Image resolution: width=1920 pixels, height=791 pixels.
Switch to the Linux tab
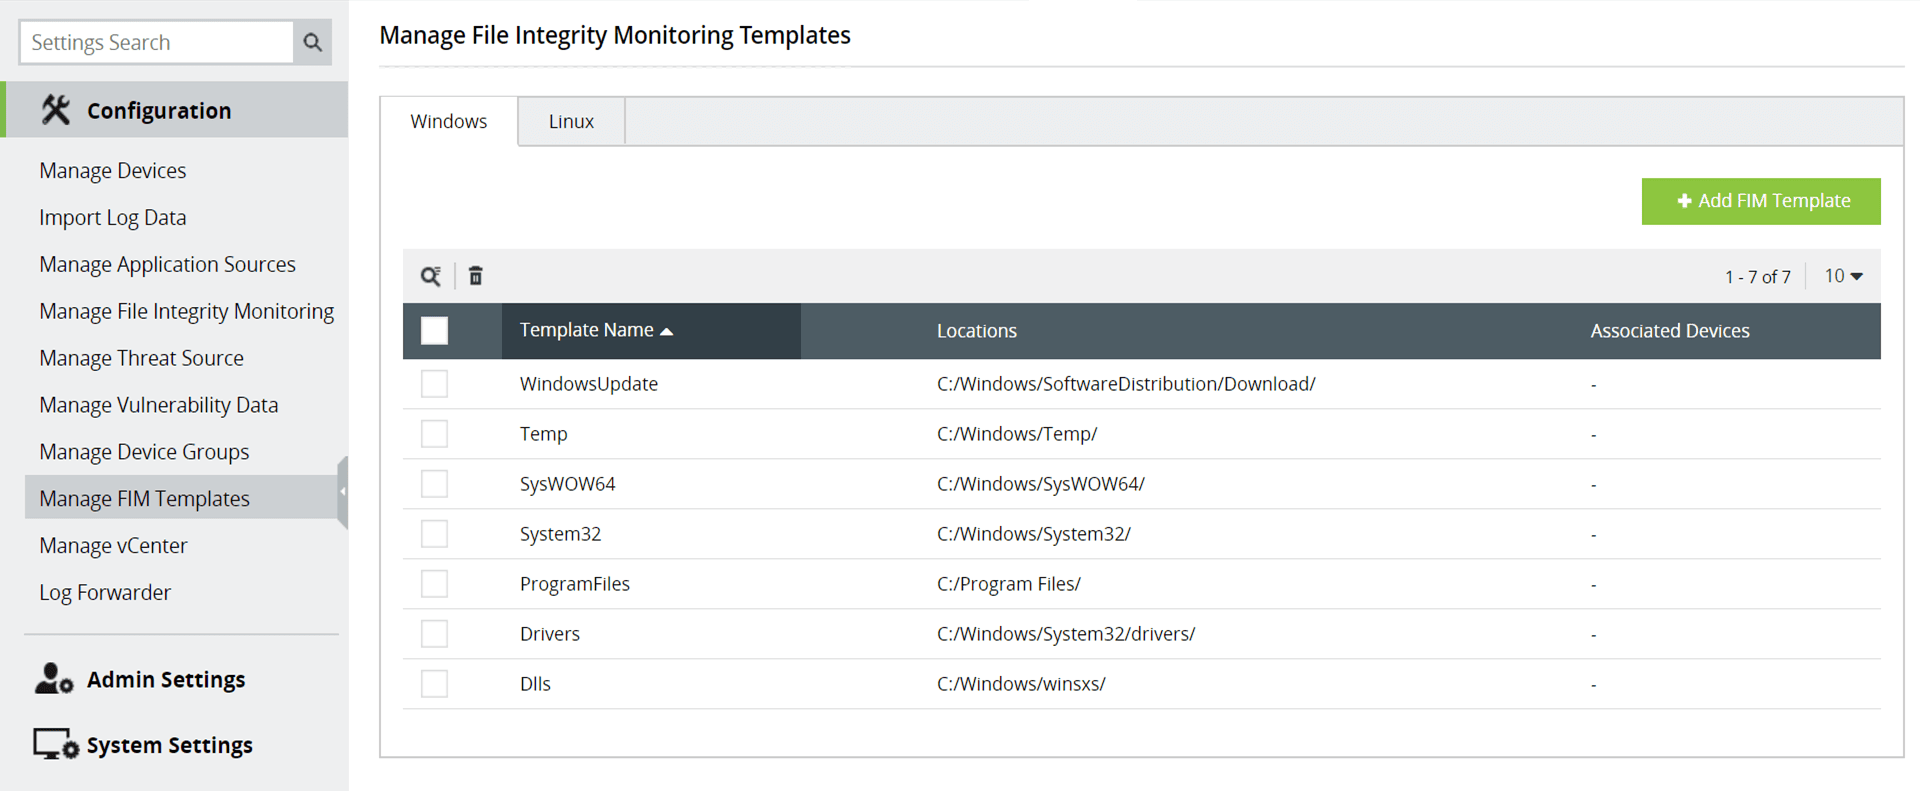pyautogui.click(x=571, y=121)
